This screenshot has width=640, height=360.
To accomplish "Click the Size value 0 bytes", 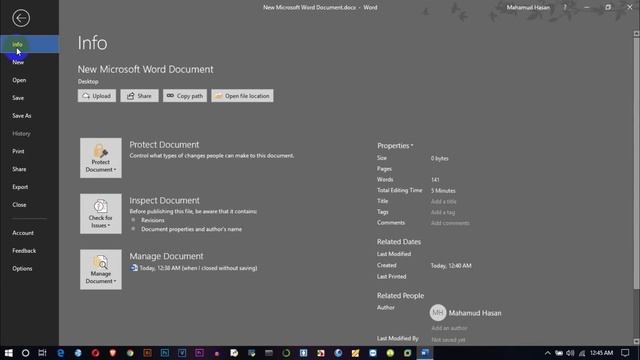I will [440, 158].
